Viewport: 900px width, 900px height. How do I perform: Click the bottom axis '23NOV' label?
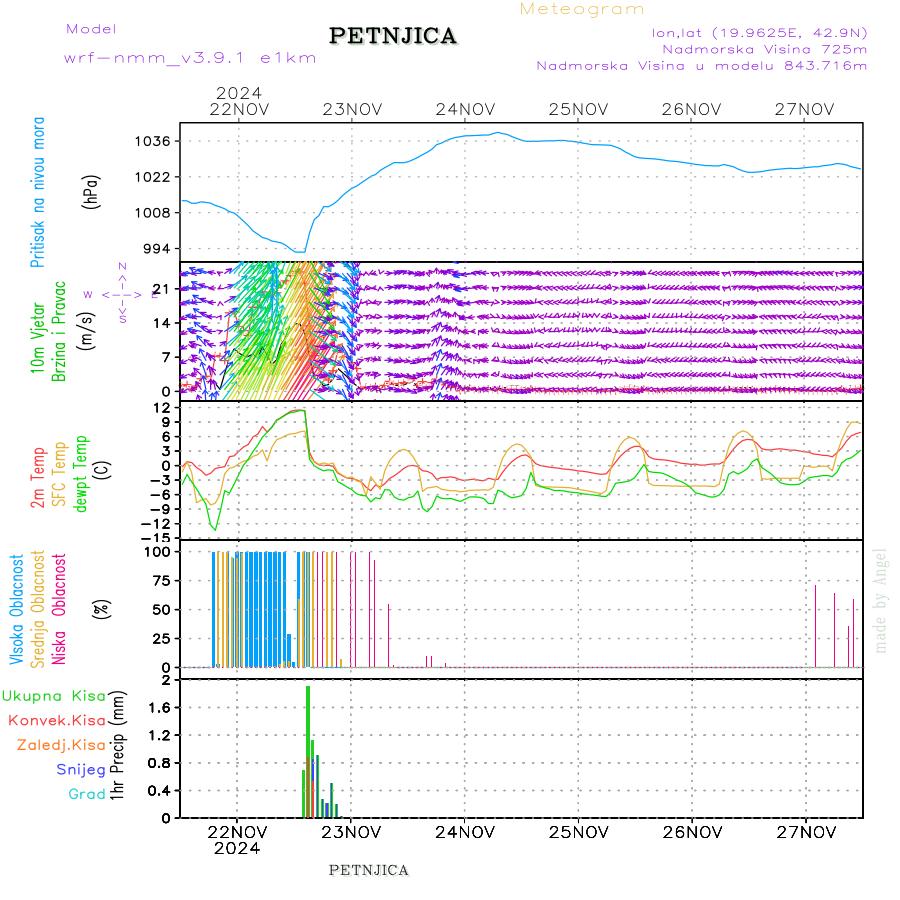(351, 832)
